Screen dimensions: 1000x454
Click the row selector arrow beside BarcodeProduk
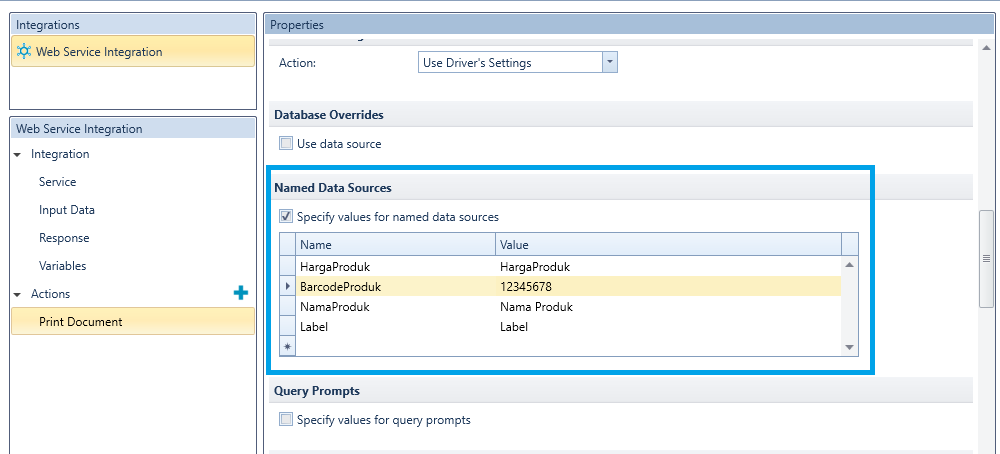tap(287, 287)
